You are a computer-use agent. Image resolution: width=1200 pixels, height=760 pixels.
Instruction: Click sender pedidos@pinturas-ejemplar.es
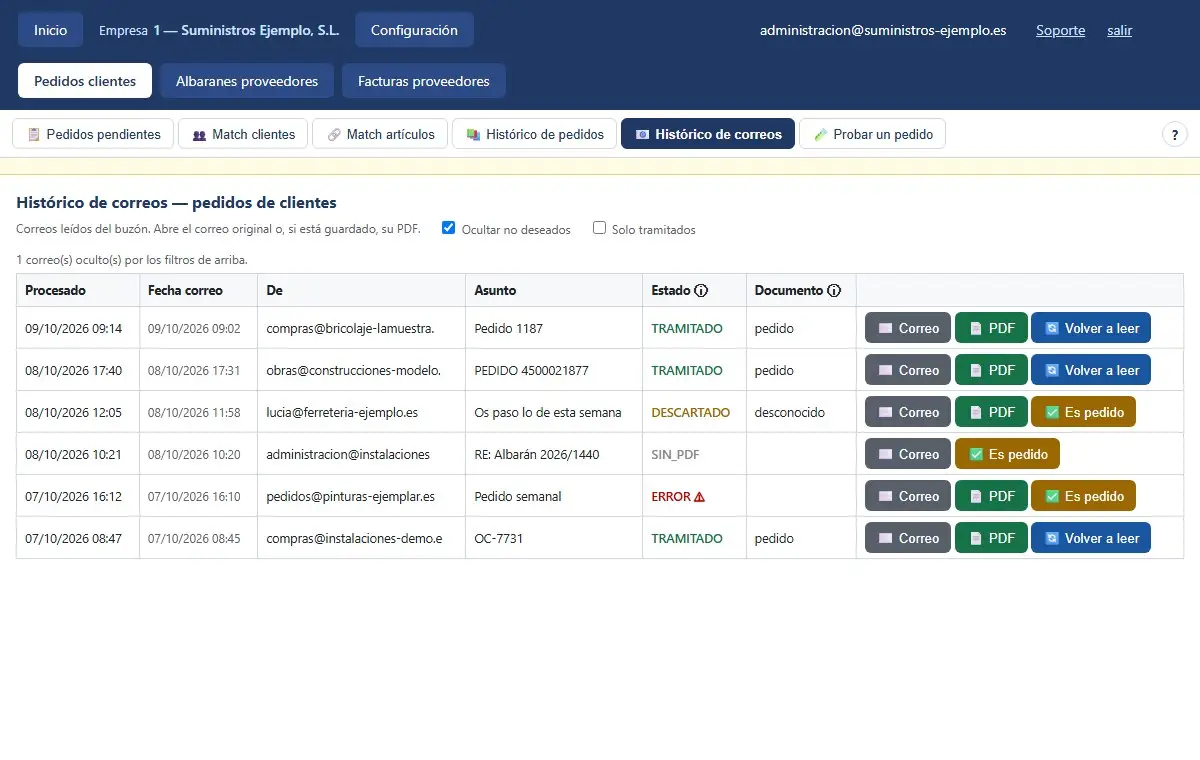point(350,496)
